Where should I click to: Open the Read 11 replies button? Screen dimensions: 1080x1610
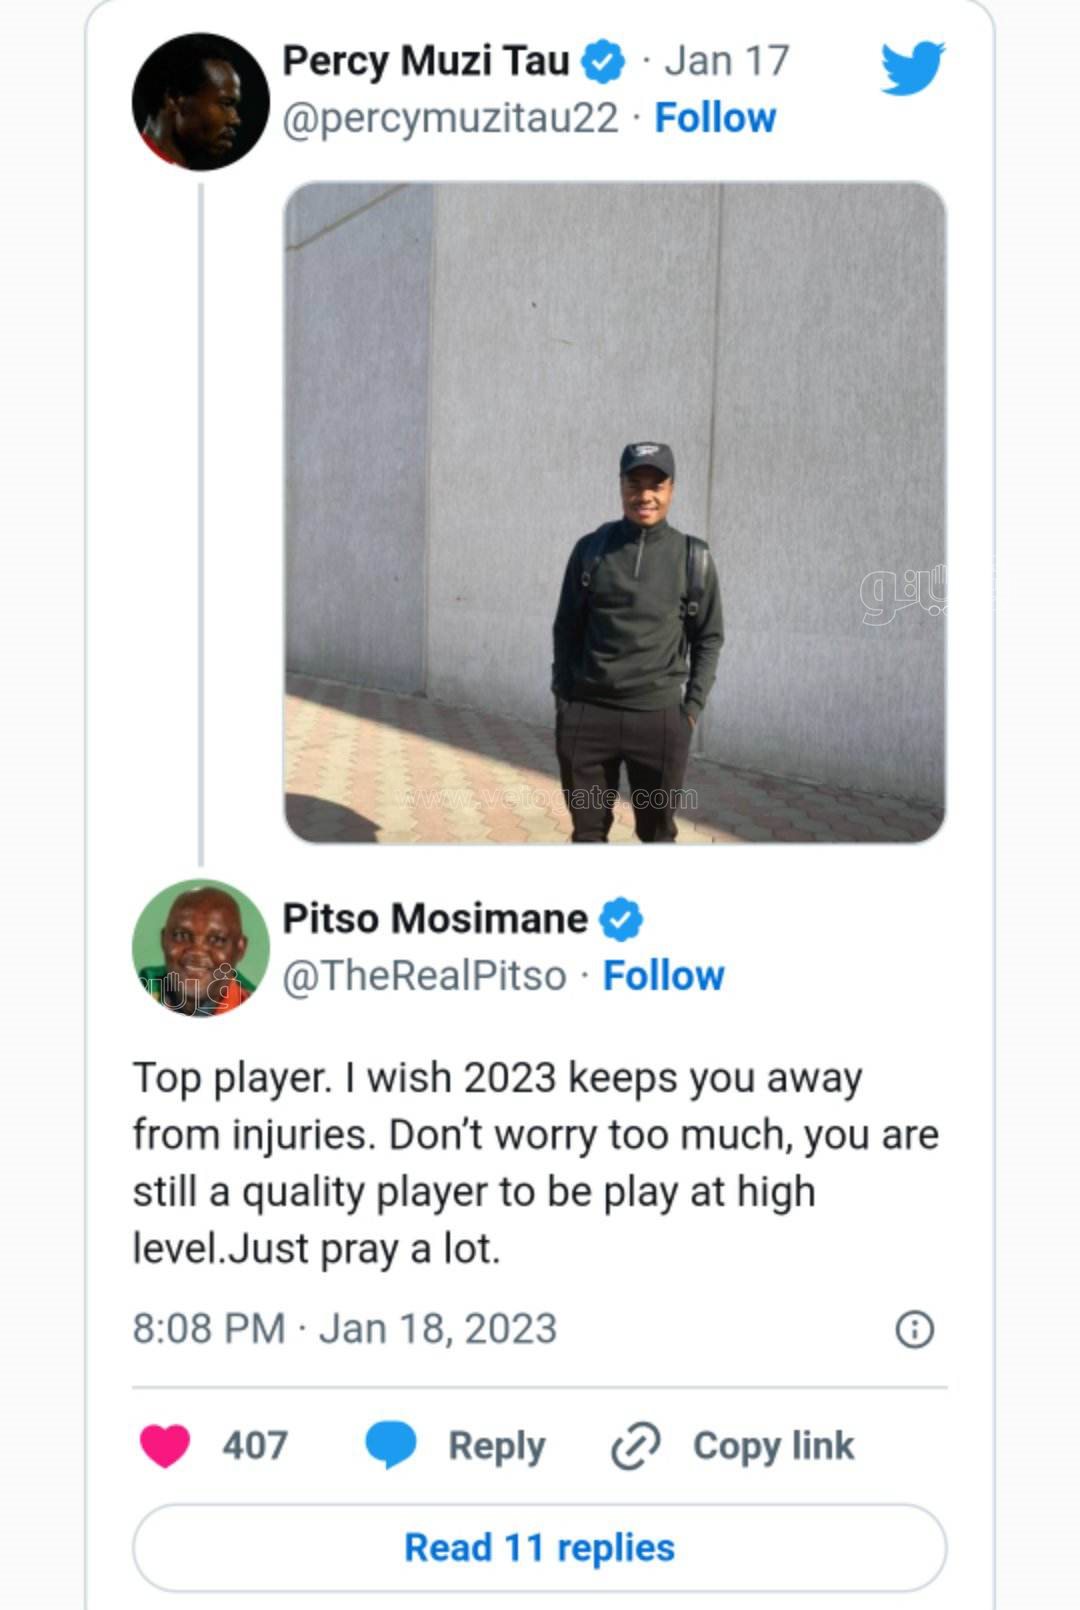pos(539,1548)
